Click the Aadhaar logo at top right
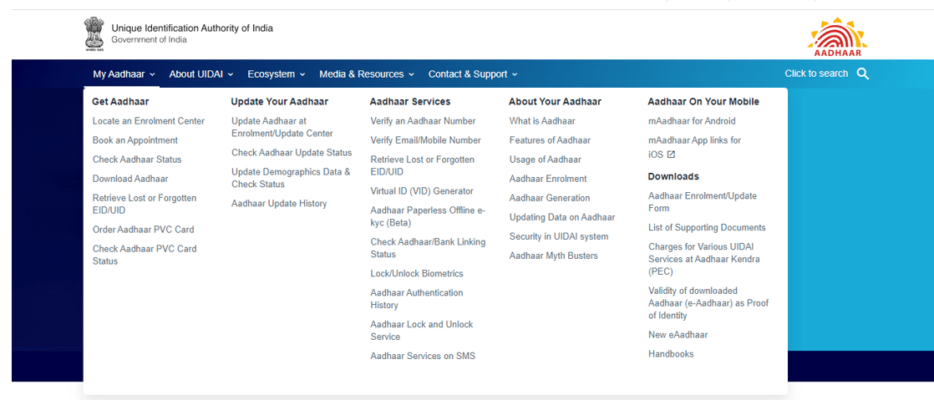Image resolution: width=934 pixels, height=400 pixels. 837,36
